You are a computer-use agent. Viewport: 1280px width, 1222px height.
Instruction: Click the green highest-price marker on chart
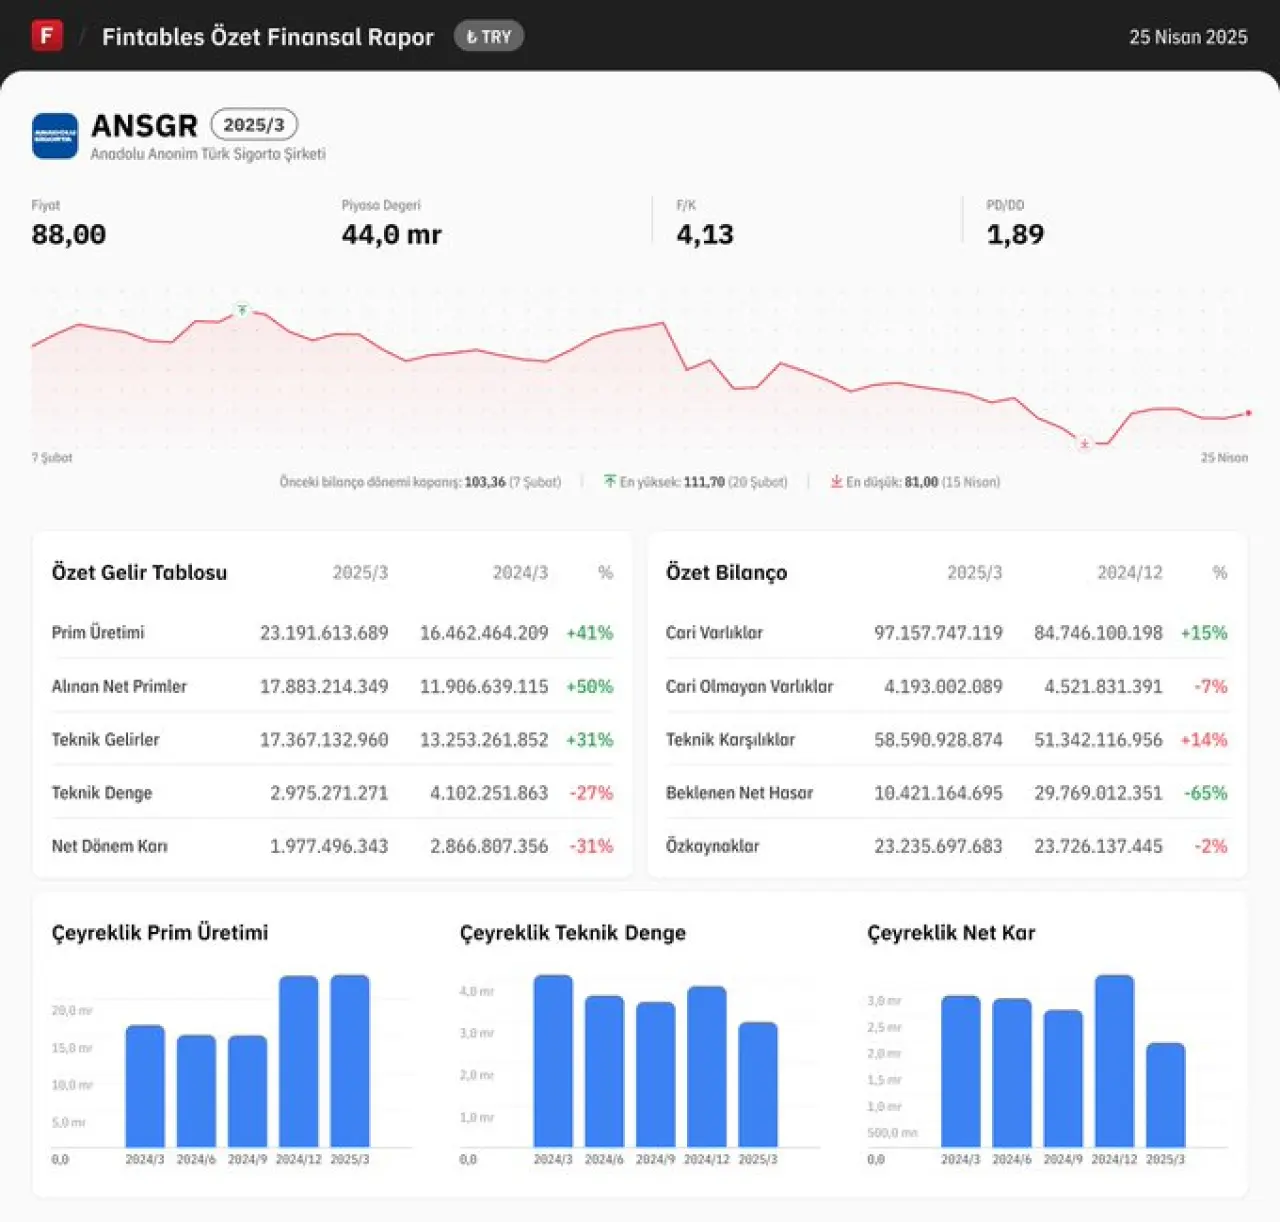242,310
